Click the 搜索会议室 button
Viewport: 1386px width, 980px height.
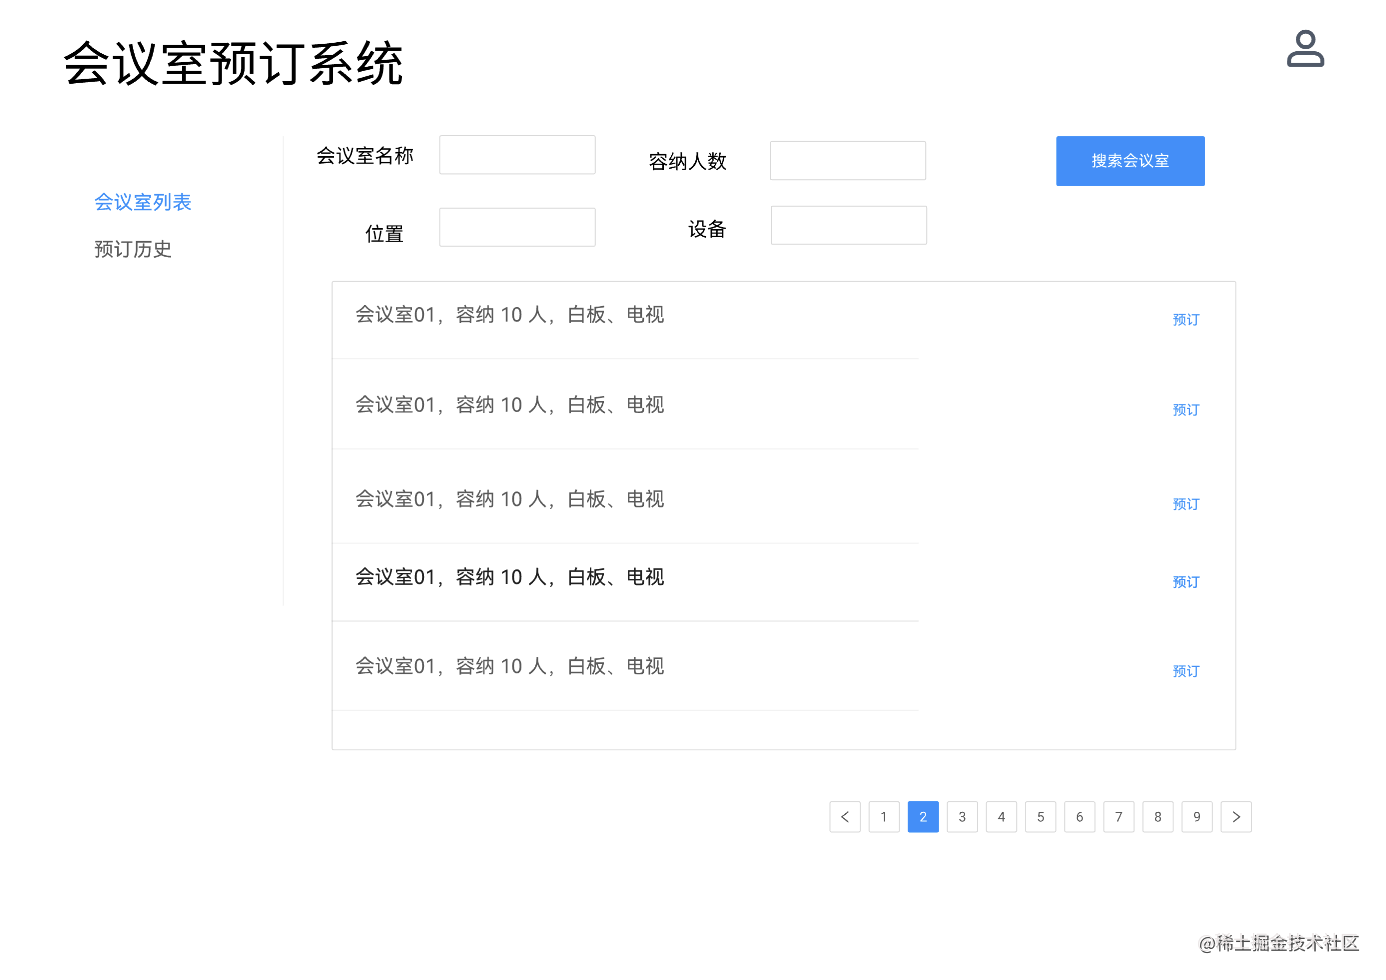click(1130, 161)
